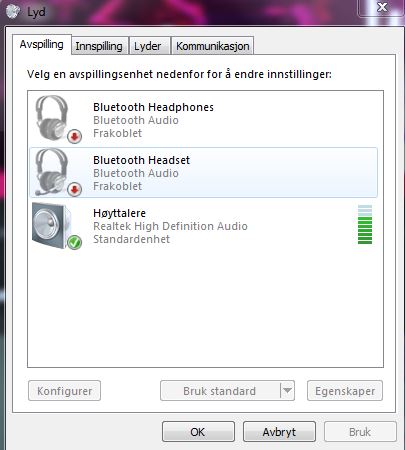
Task: Click the Bruk standard button
Action: tap(220, 391)
